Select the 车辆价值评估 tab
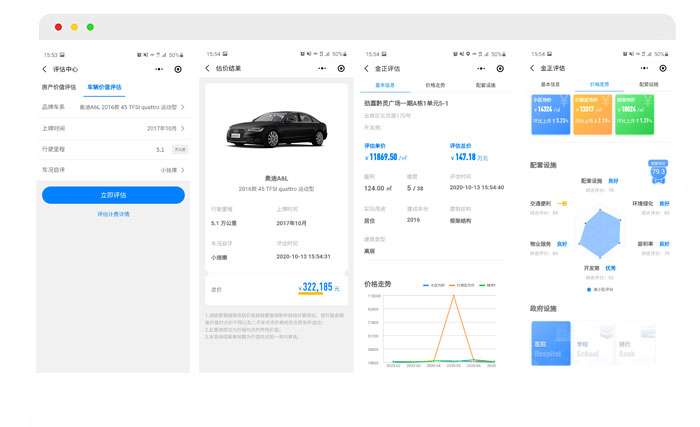 pyautogui.click(x=104, y=87)
